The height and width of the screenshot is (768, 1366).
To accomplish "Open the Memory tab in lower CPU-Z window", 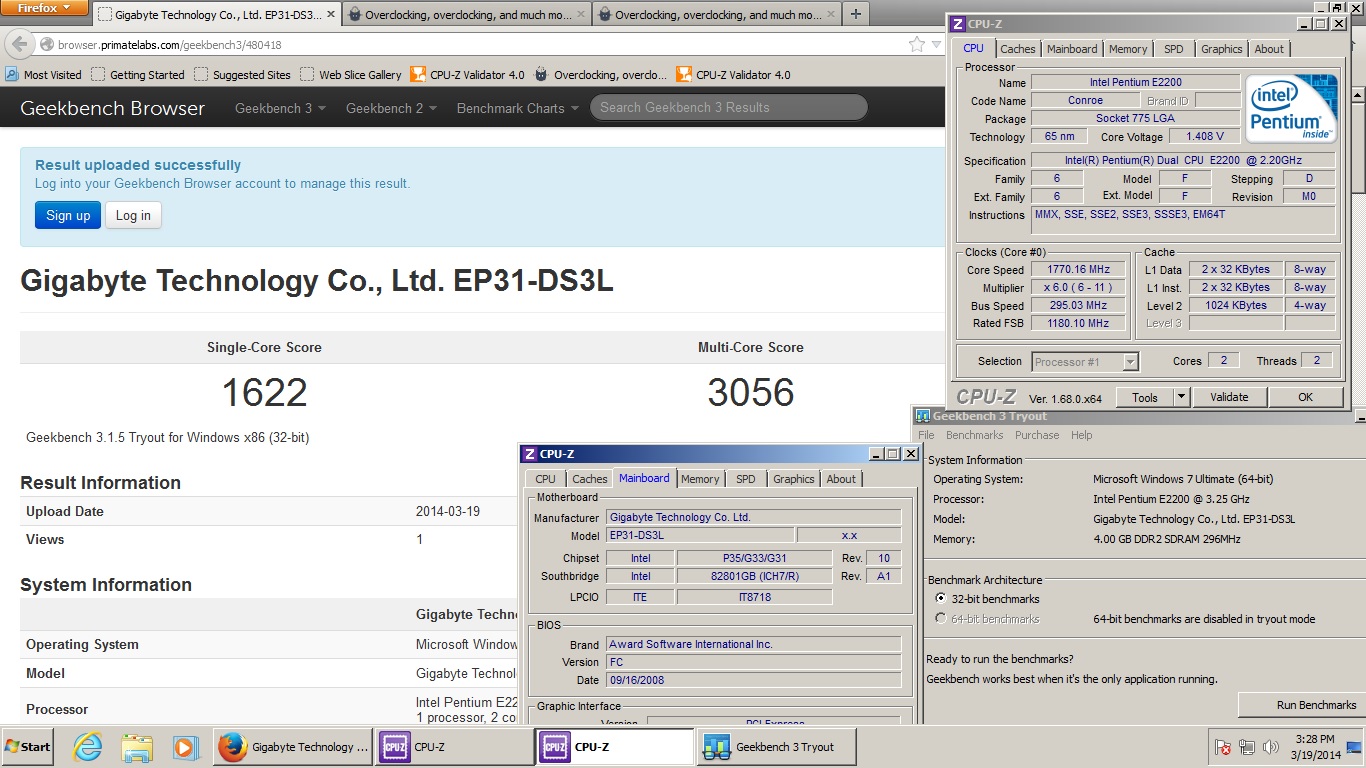I will [x=700, y=479].
